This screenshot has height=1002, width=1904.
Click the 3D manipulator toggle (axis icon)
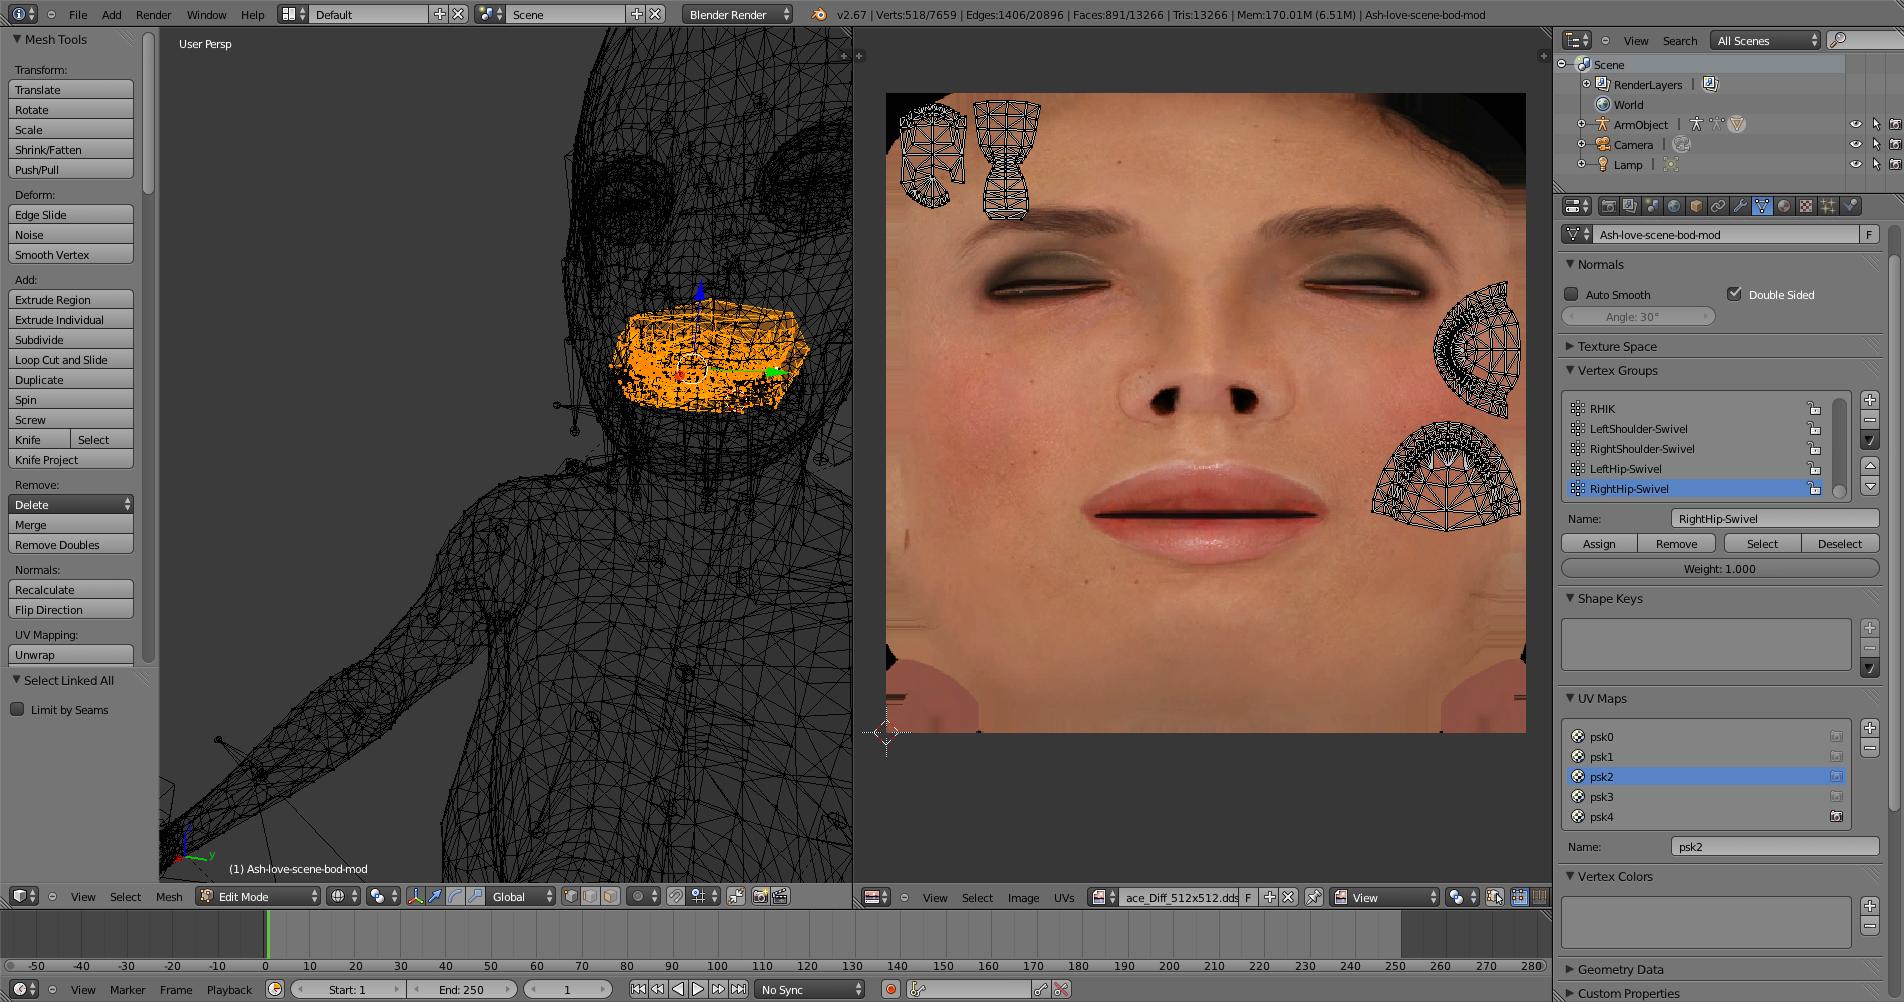pos(416,897)
